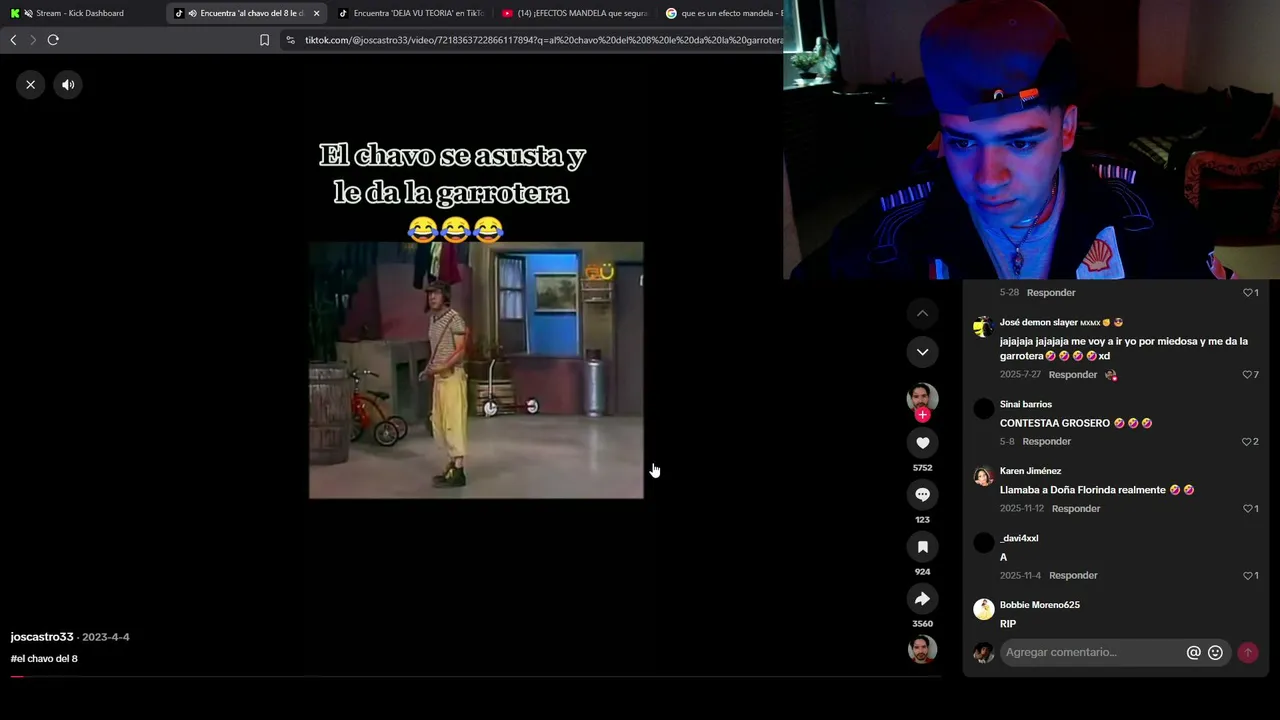The height and width of the screenshot is (720, 1280).
Task: Click the 3560 shares count
Action: pos(922,624)
